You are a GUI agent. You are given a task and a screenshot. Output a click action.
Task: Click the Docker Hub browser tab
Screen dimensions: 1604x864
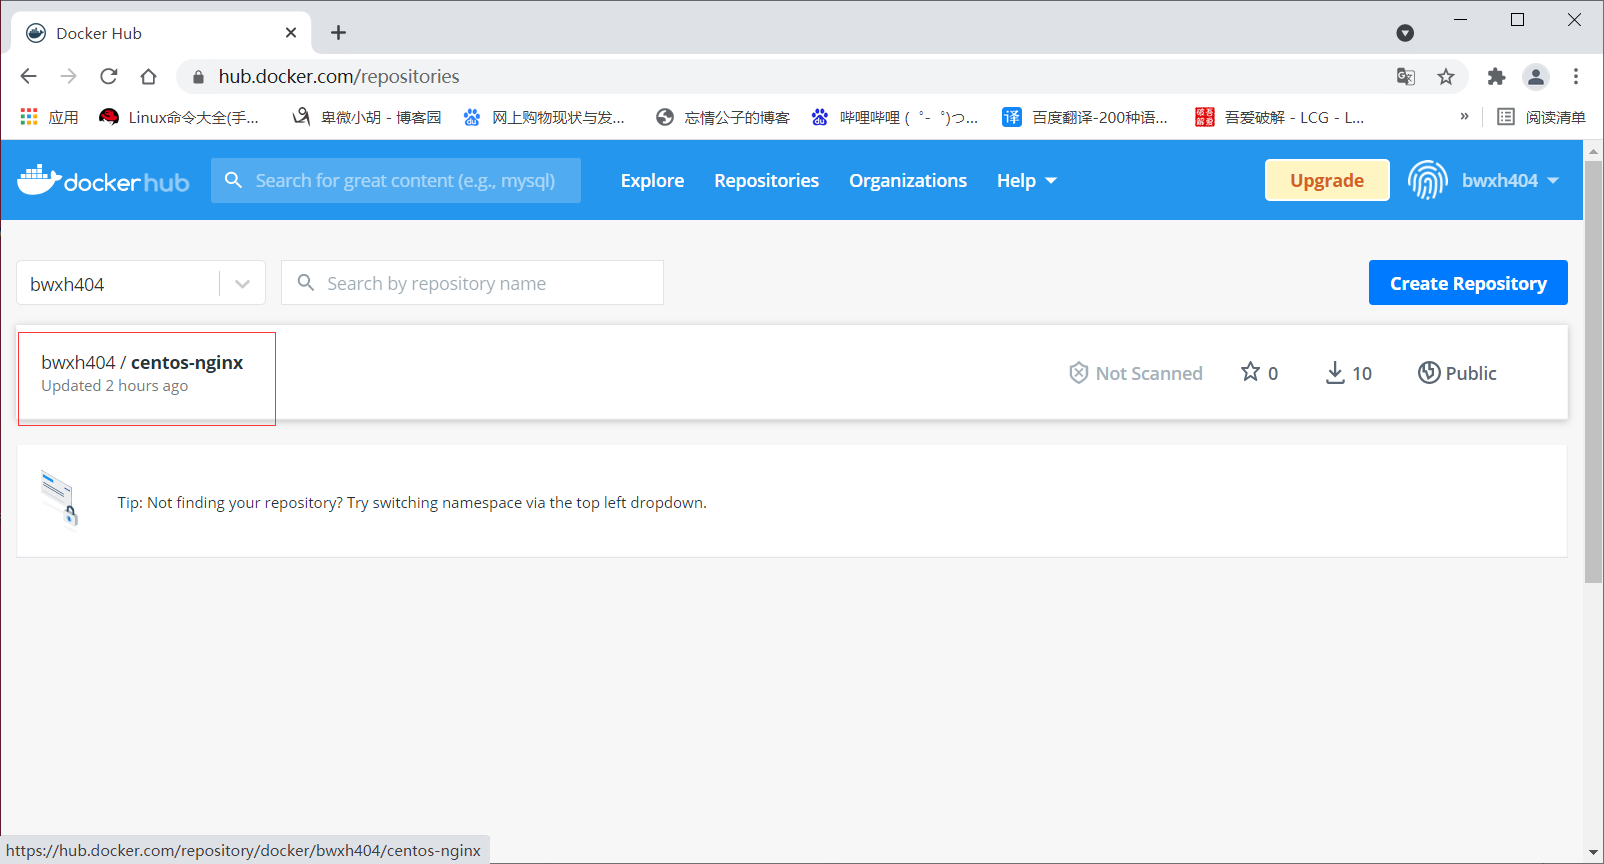(161, 33)
